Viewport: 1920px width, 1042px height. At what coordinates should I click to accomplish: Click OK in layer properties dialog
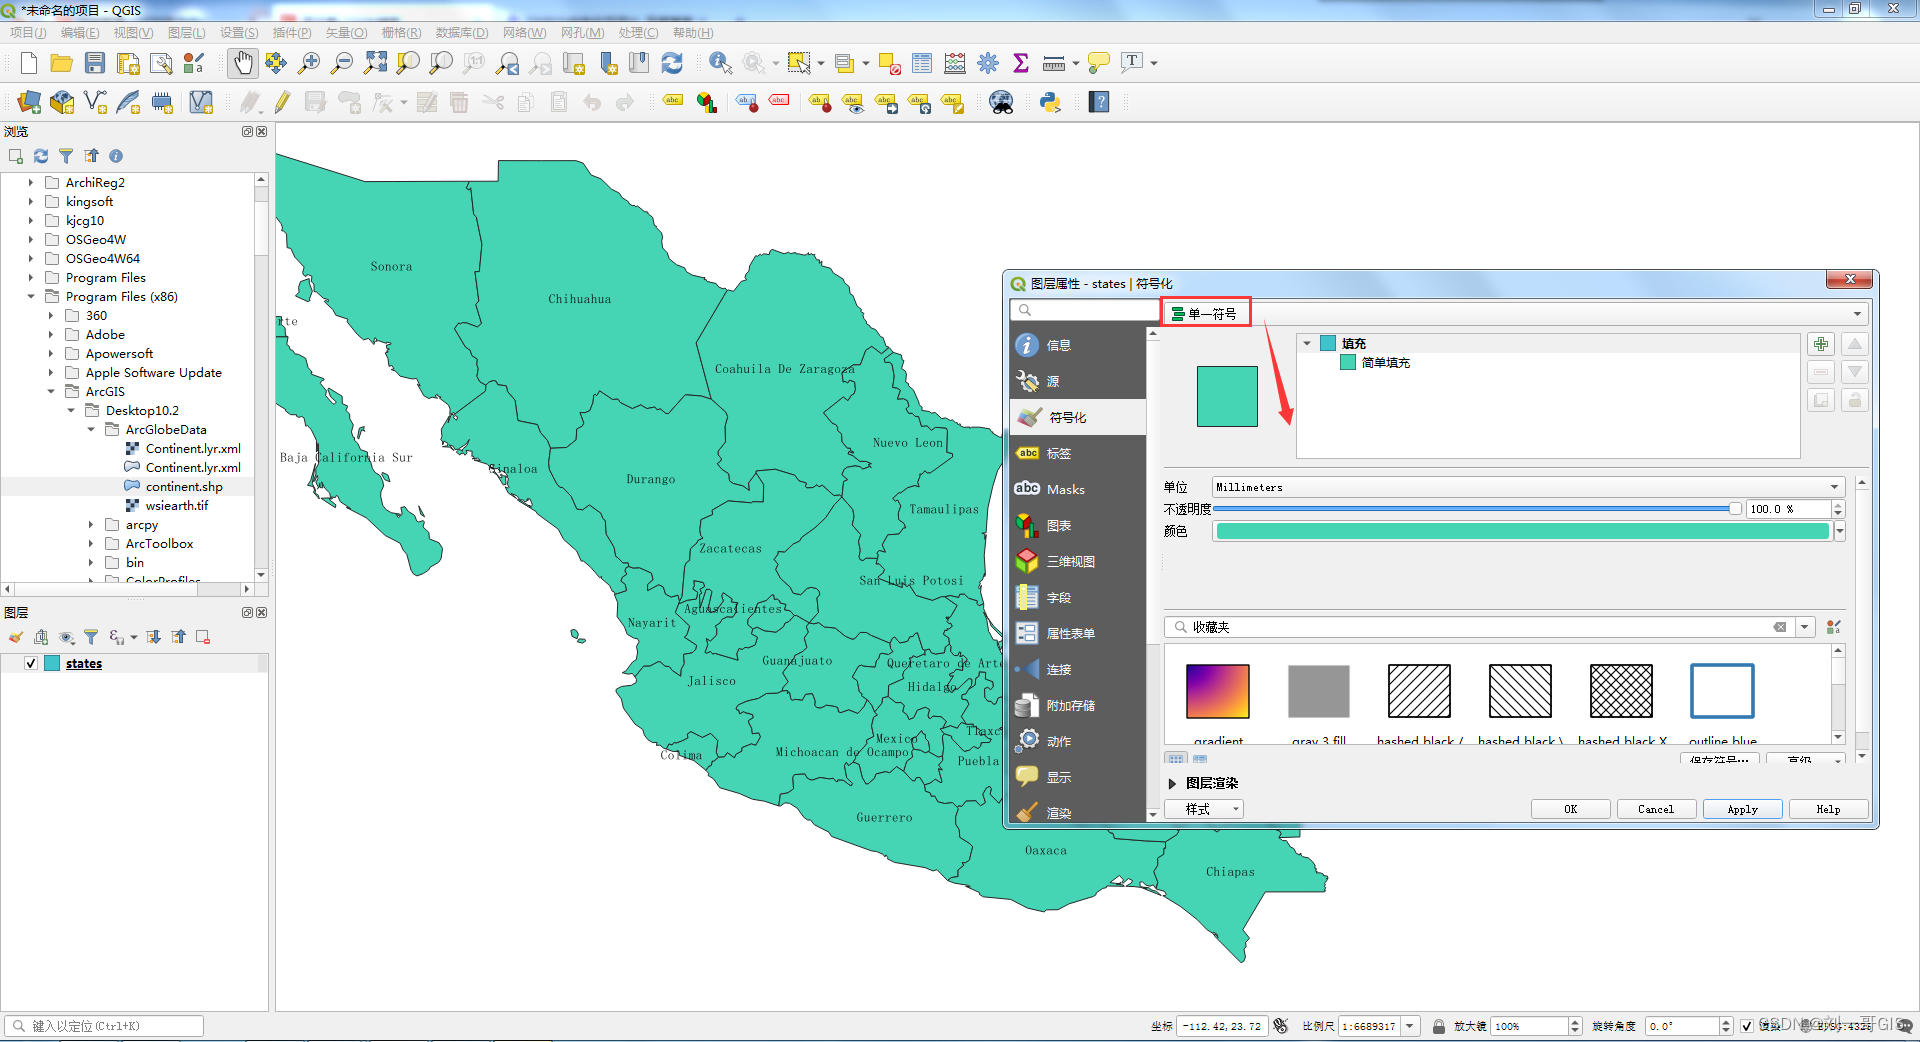coord(1570,809)
